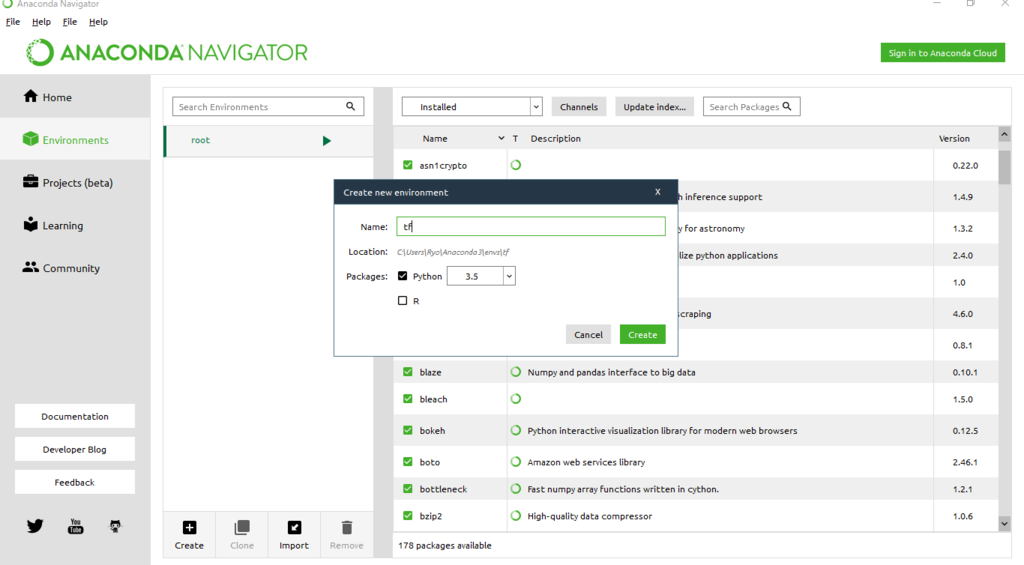Select the root environment
The height and width of the screenshot is (565, 1024).
[x=268, y=140]
